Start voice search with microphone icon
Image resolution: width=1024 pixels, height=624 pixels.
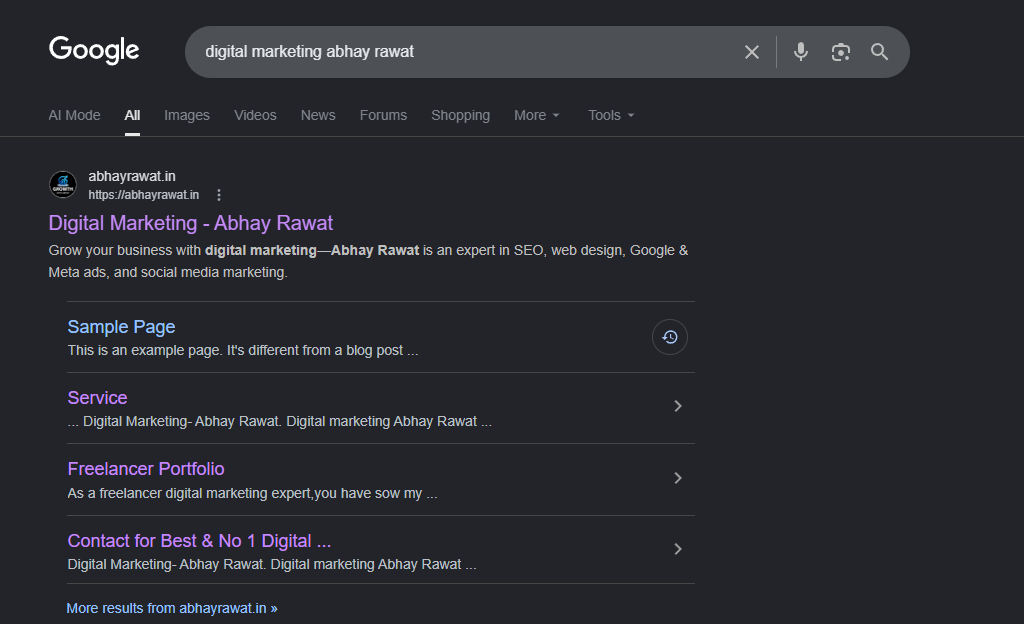(800, 52)
